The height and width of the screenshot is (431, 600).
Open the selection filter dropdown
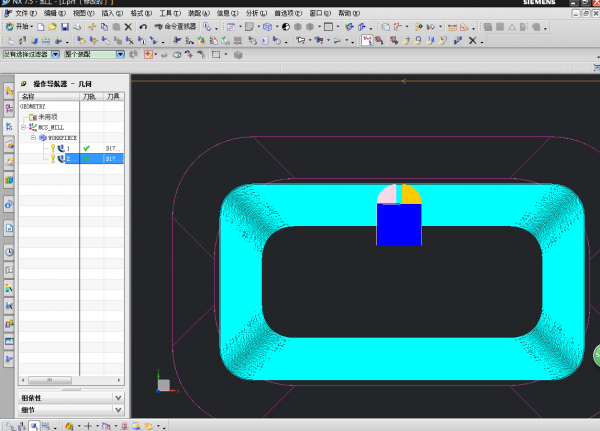click(x=55, y=54)
